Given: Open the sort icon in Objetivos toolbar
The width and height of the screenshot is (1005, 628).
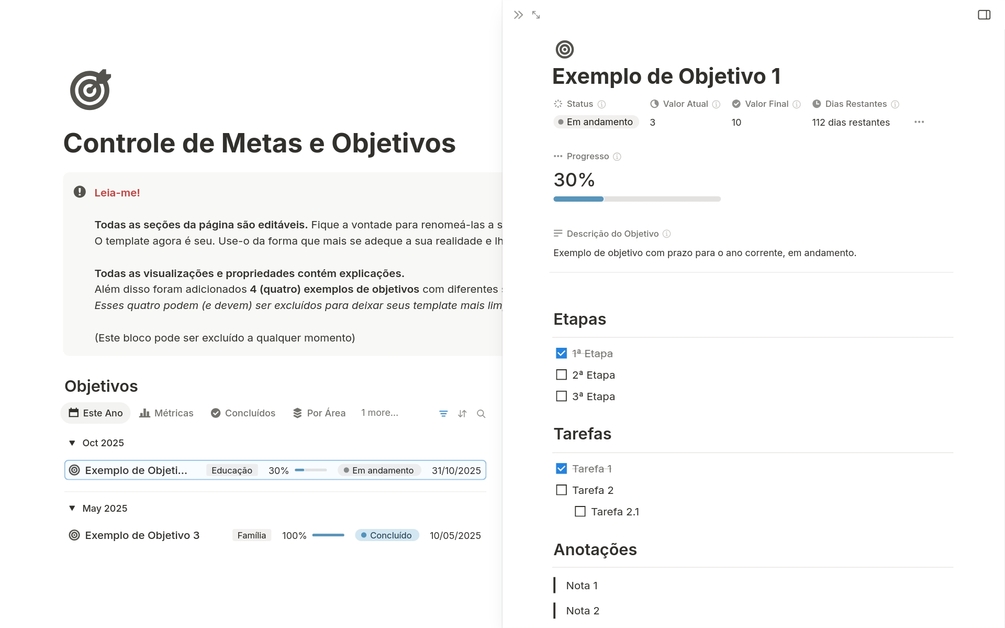Looking at the screenshot, I should (462, 413).
